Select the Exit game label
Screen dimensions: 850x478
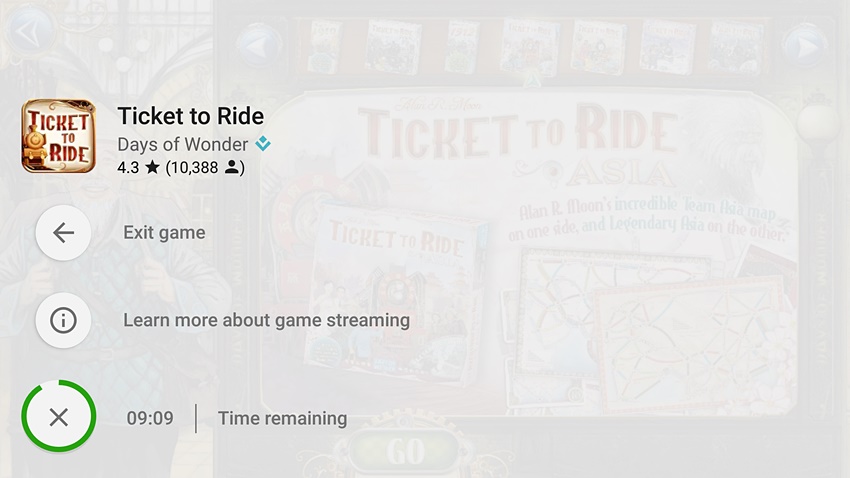[x=164, y=232]
